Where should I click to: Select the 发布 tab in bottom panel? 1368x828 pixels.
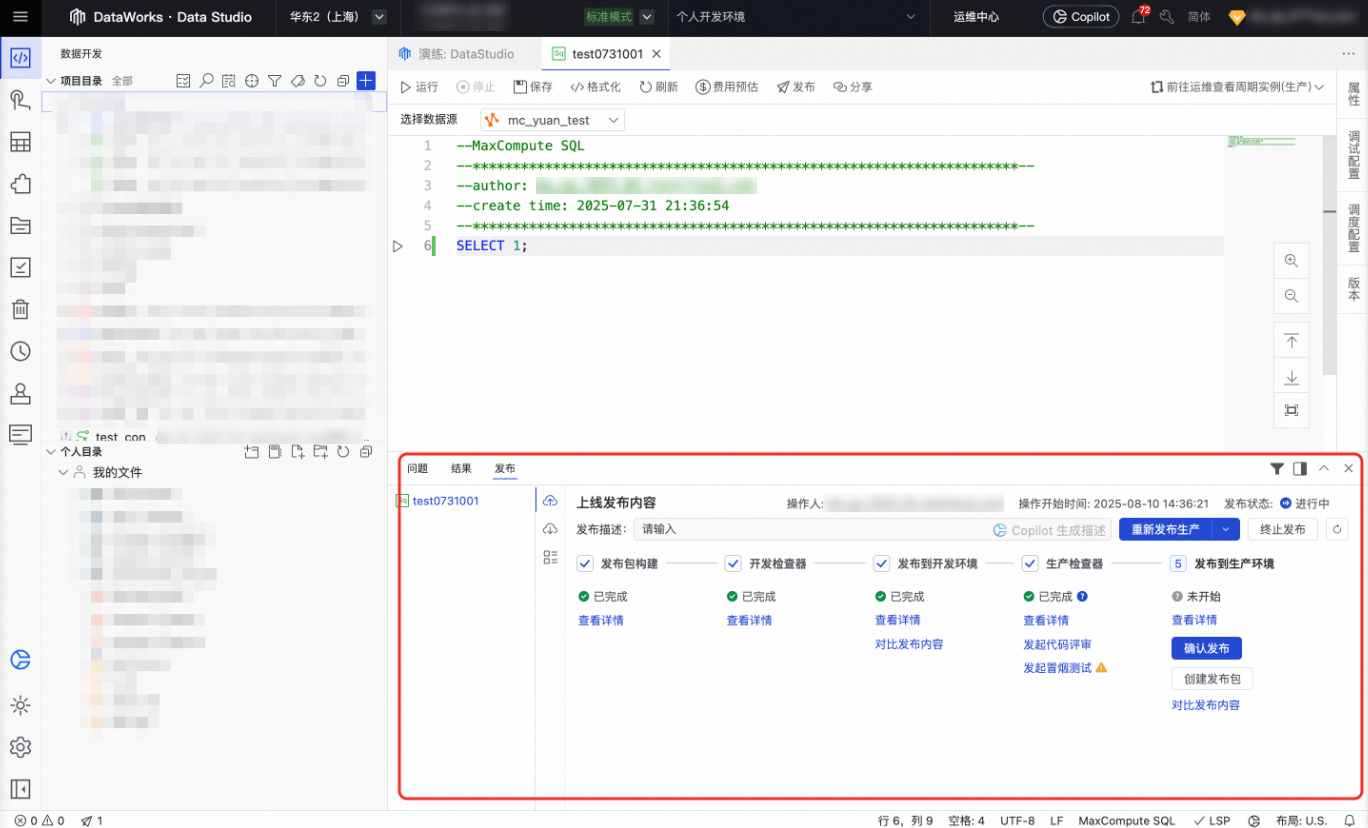tap(505, 468)
